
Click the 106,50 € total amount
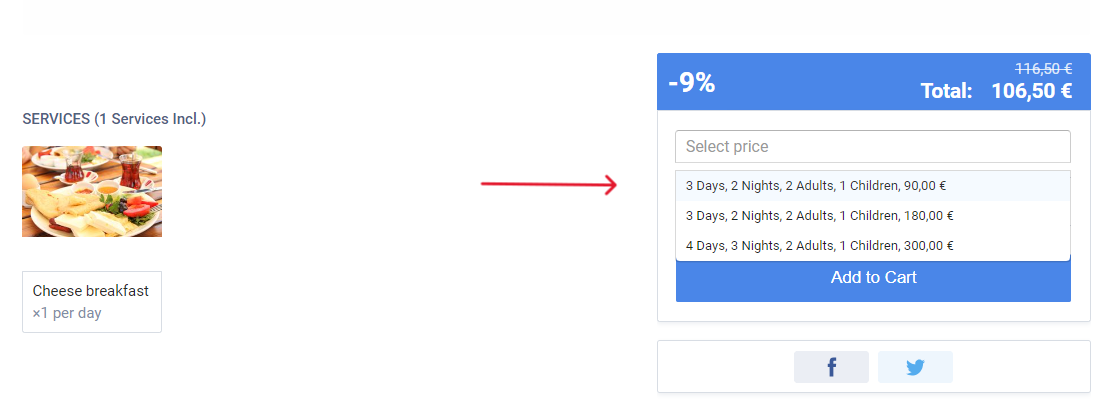pyautogui.click(x=1032, y=91)
